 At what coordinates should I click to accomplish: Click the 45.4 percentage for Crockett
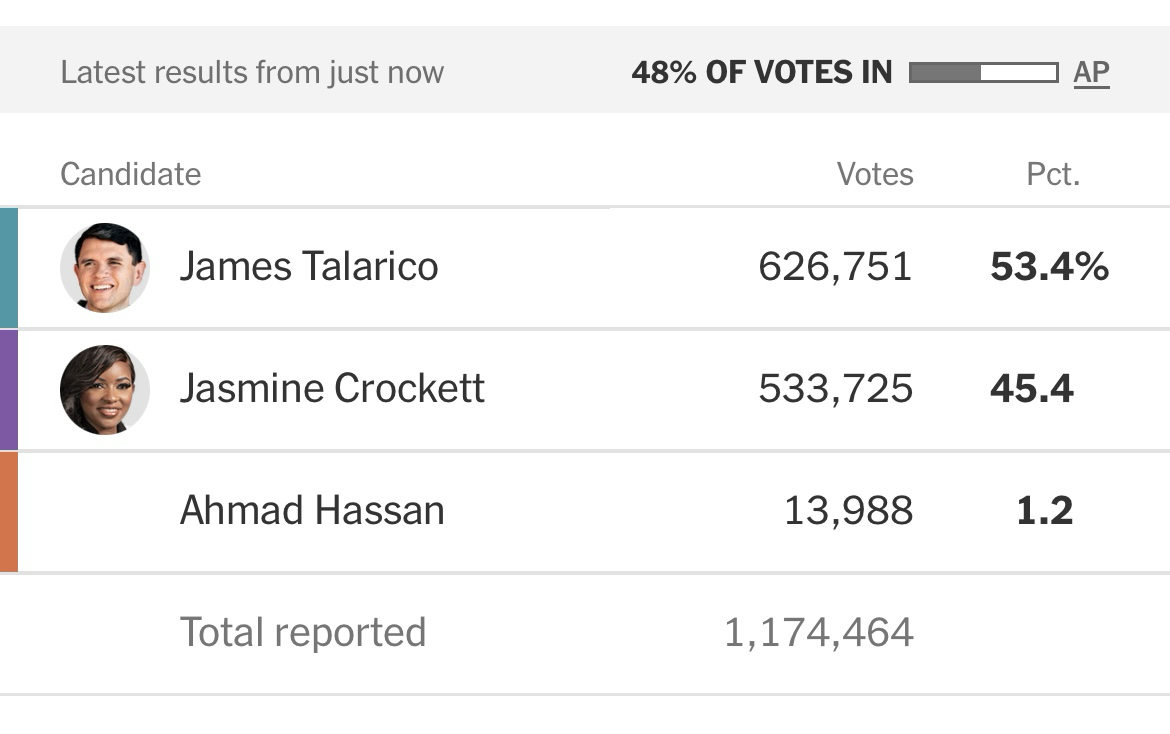tap(1032, 389)
